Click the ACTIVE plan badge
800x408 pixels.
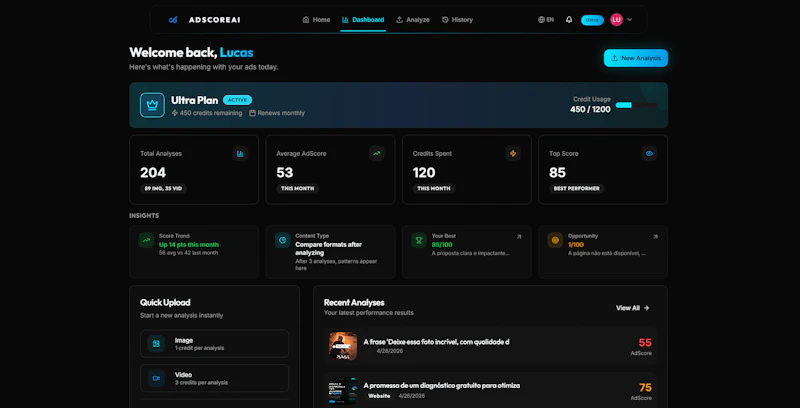tap(237, 100)
